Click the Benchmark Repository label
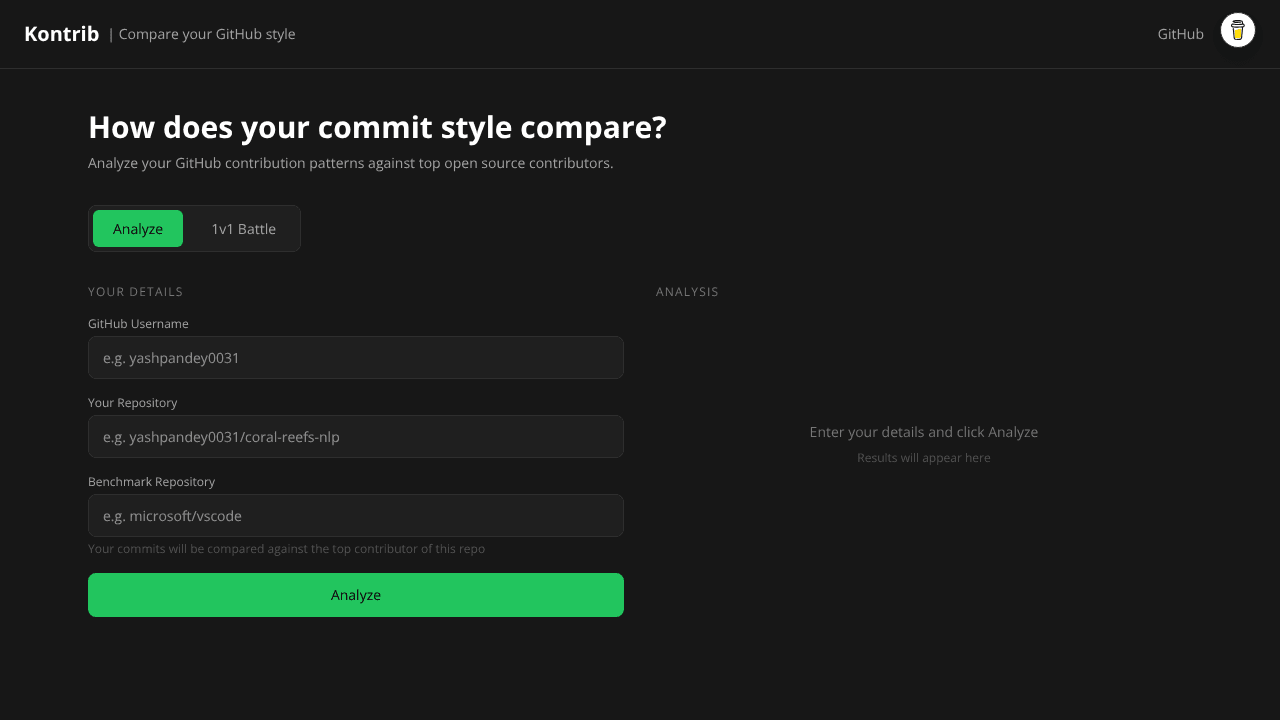Viewport: 1280px width, 720px height. (x=151, y=482)
